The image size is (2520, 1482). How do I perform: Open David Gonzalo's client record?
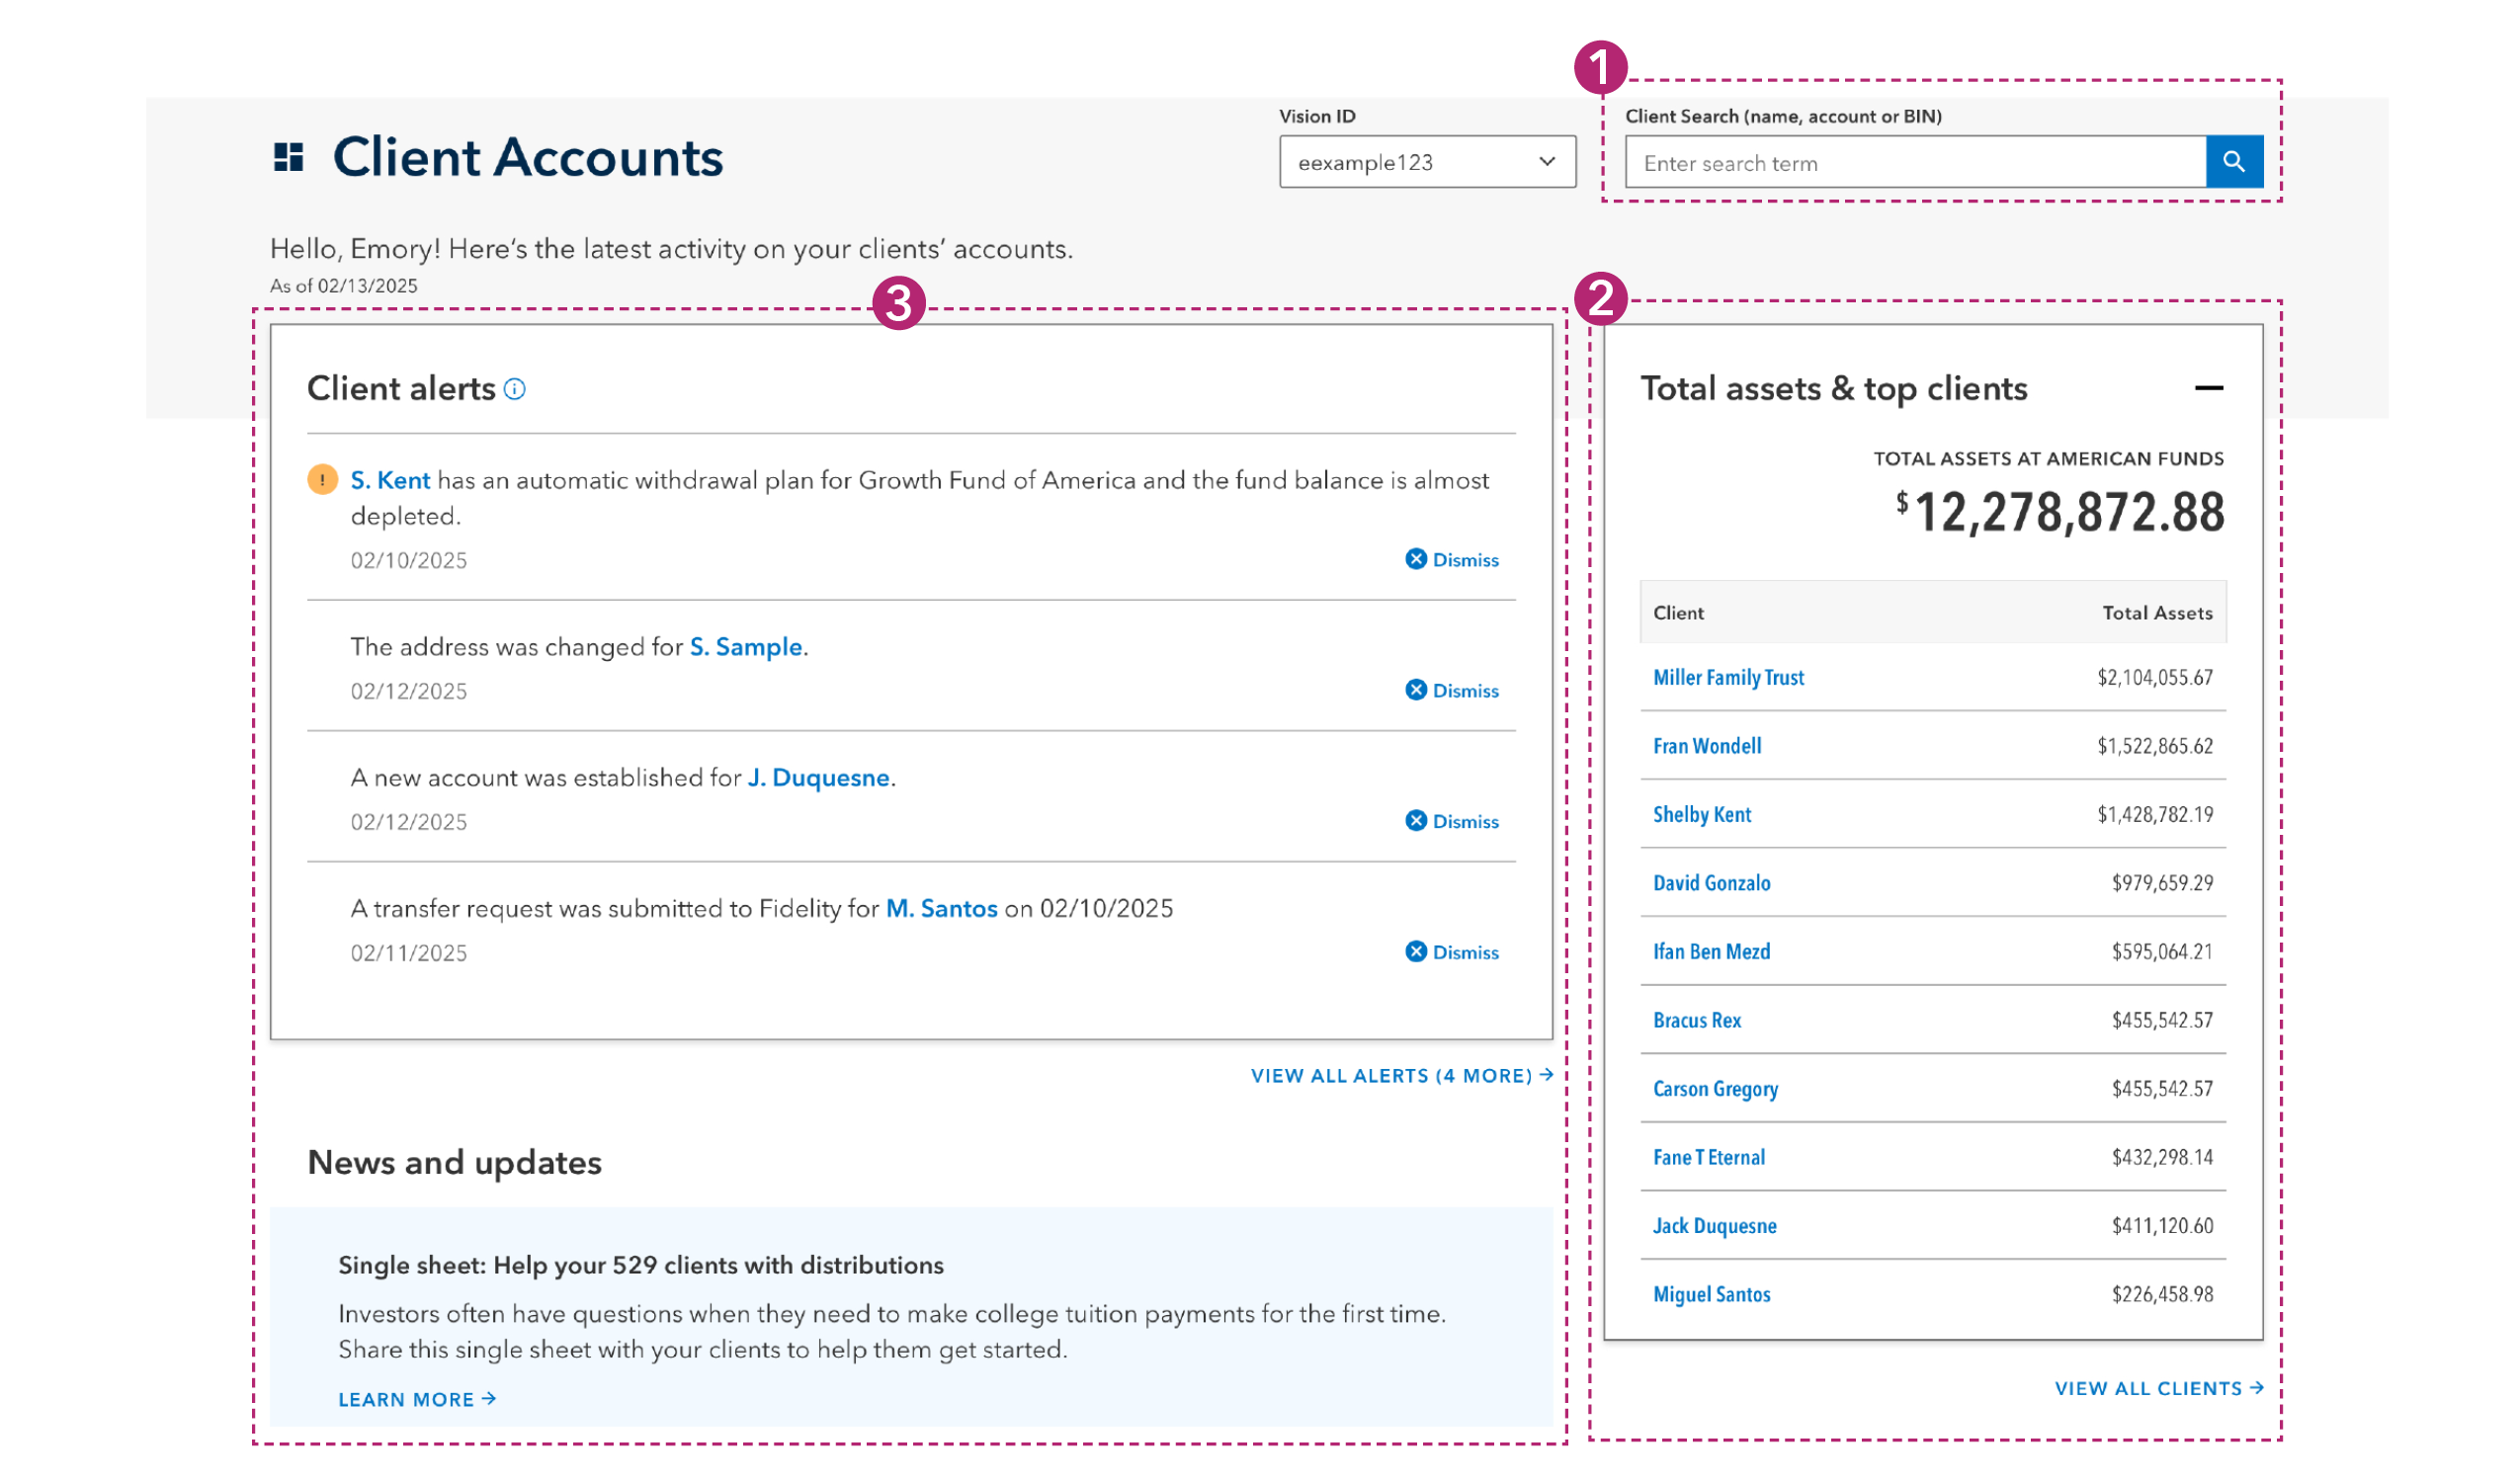(1711, 884)
